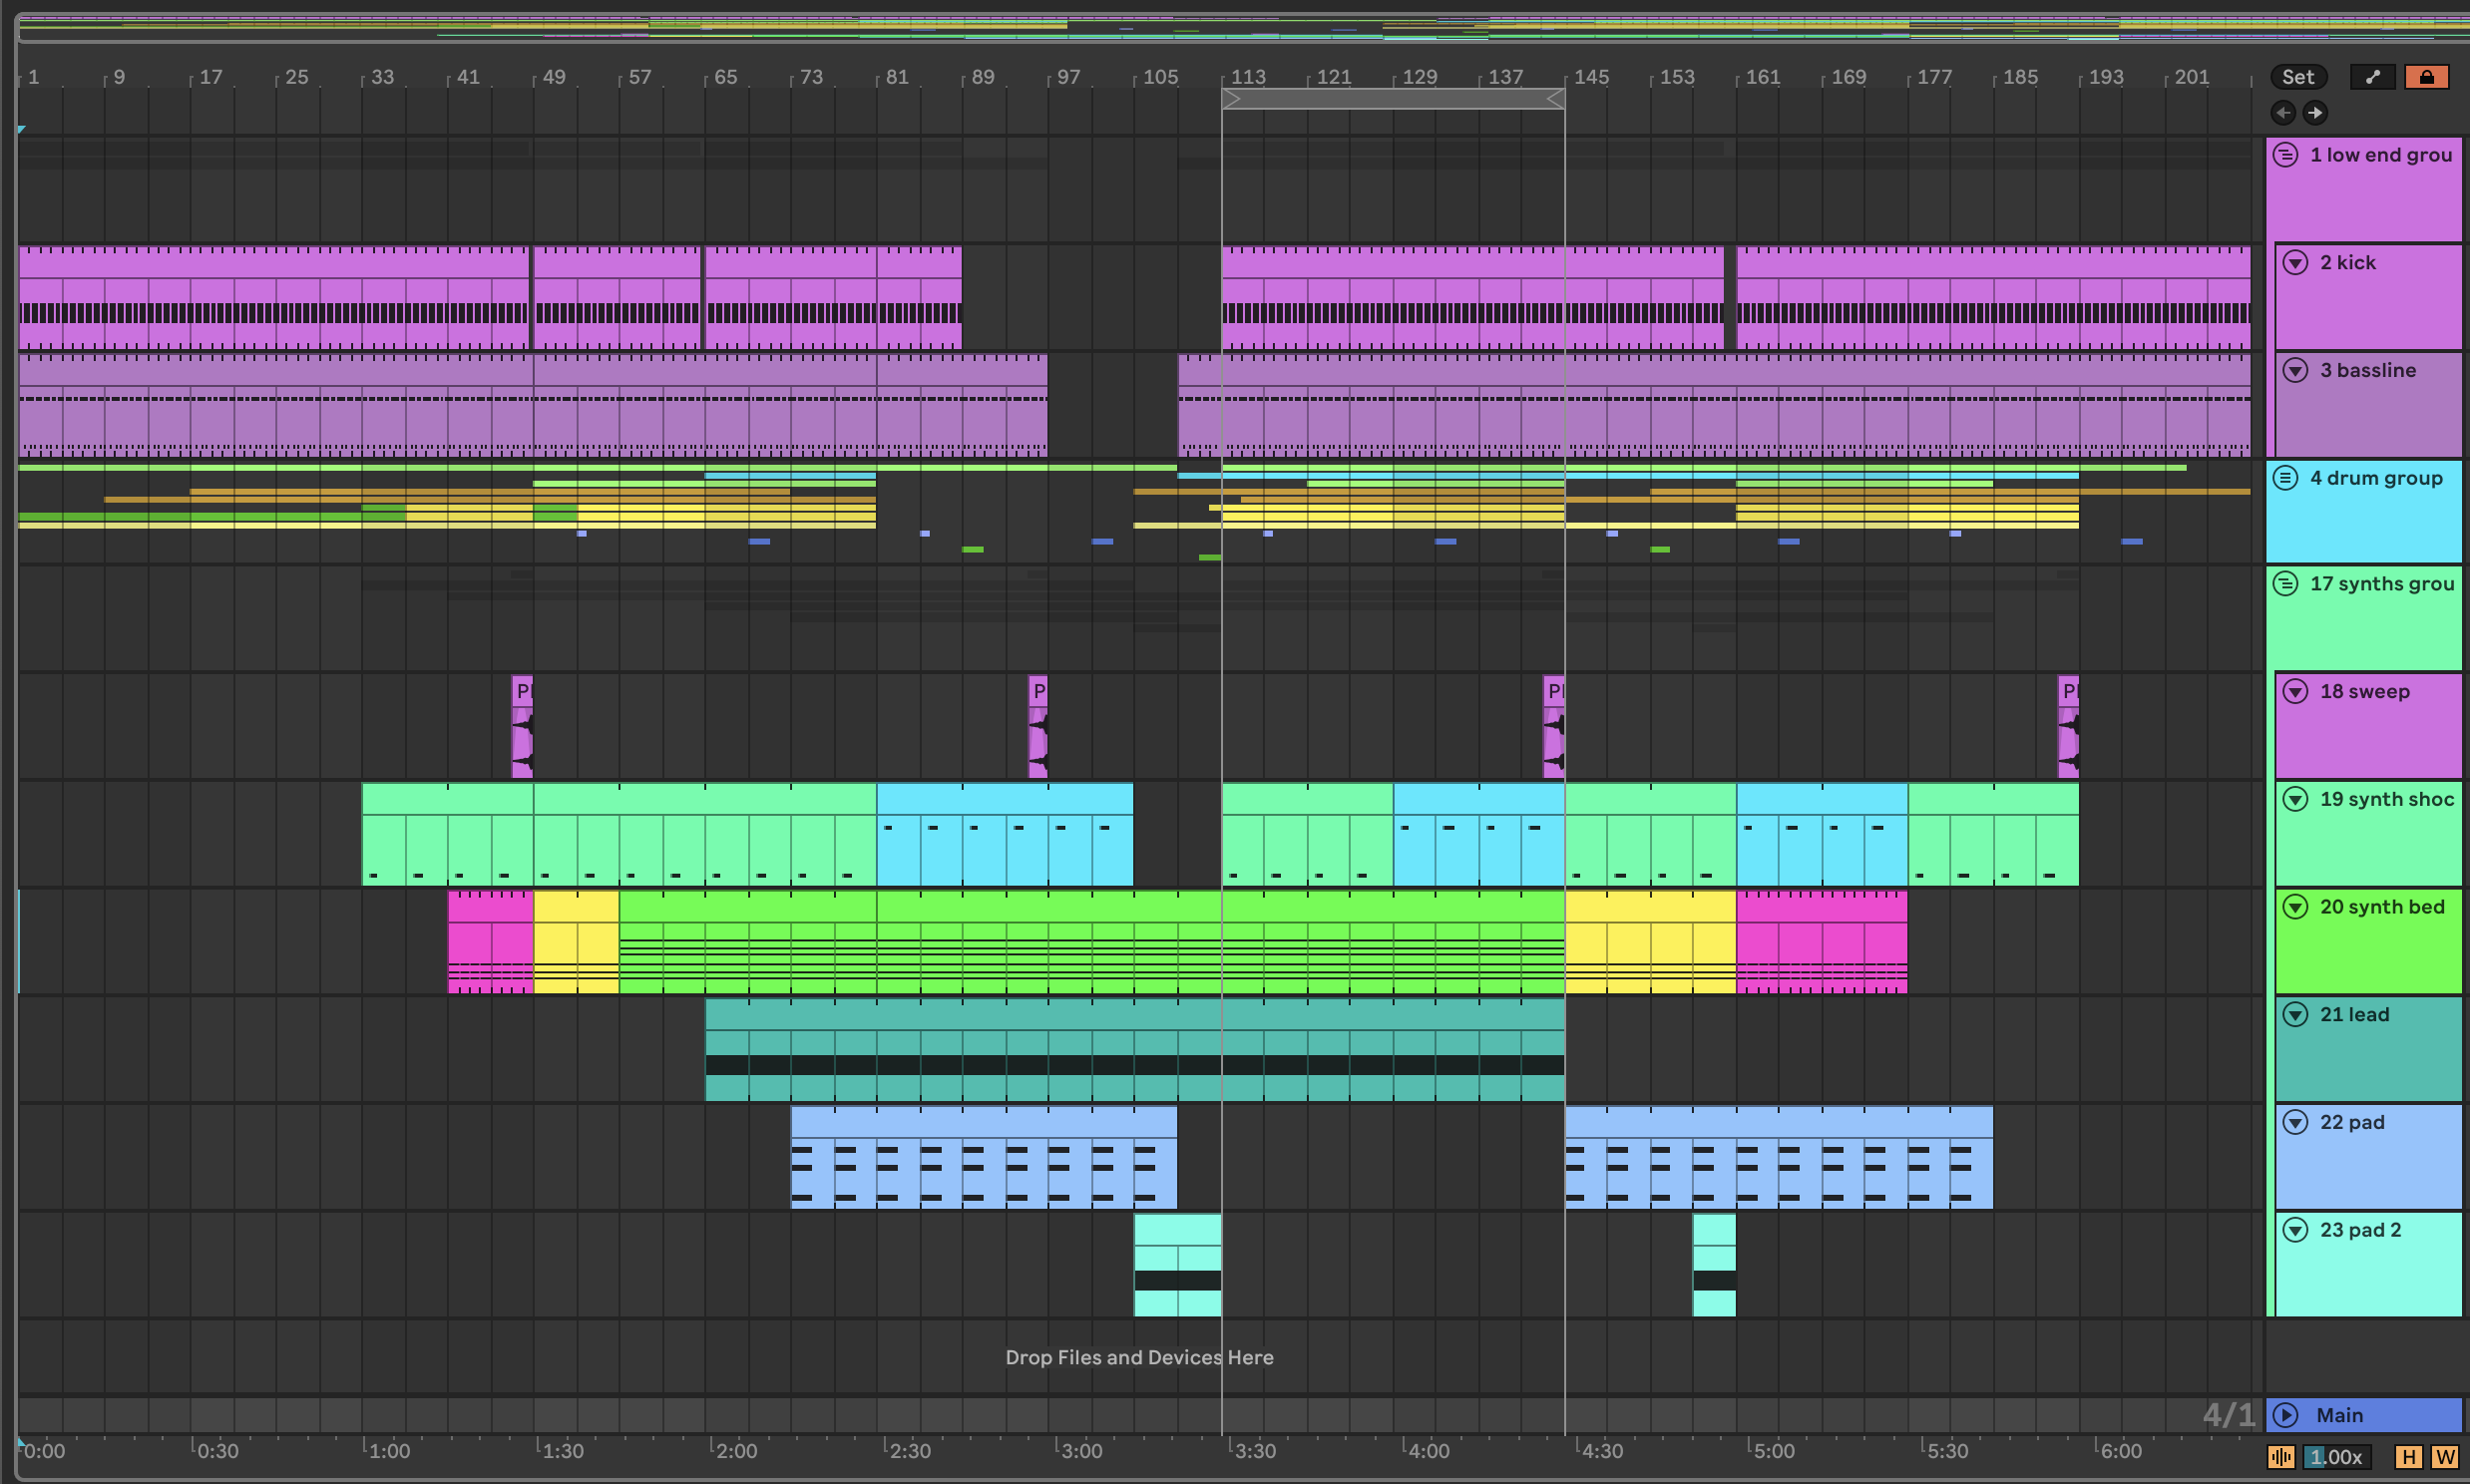Collapse the low end group fold button
This screenshot has width=2470, height=1484.
pyautogui.click(x=2286, y=155)
